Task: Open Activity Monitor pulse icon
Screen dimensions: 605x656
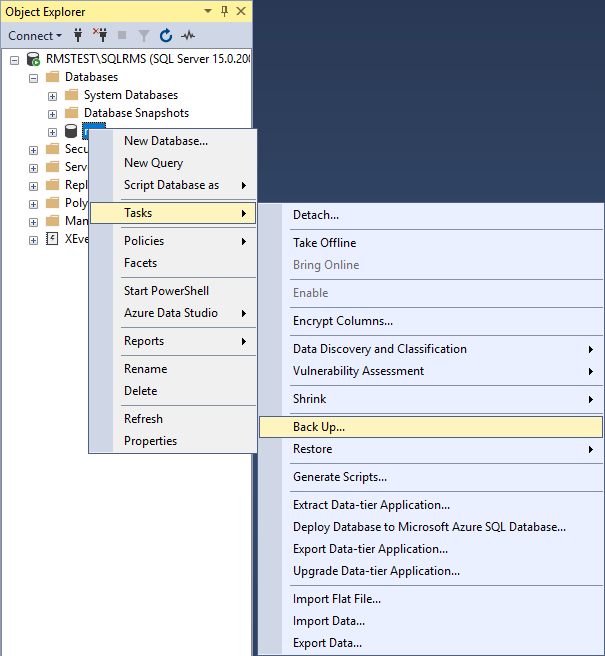Action: [x=188, y=36]
